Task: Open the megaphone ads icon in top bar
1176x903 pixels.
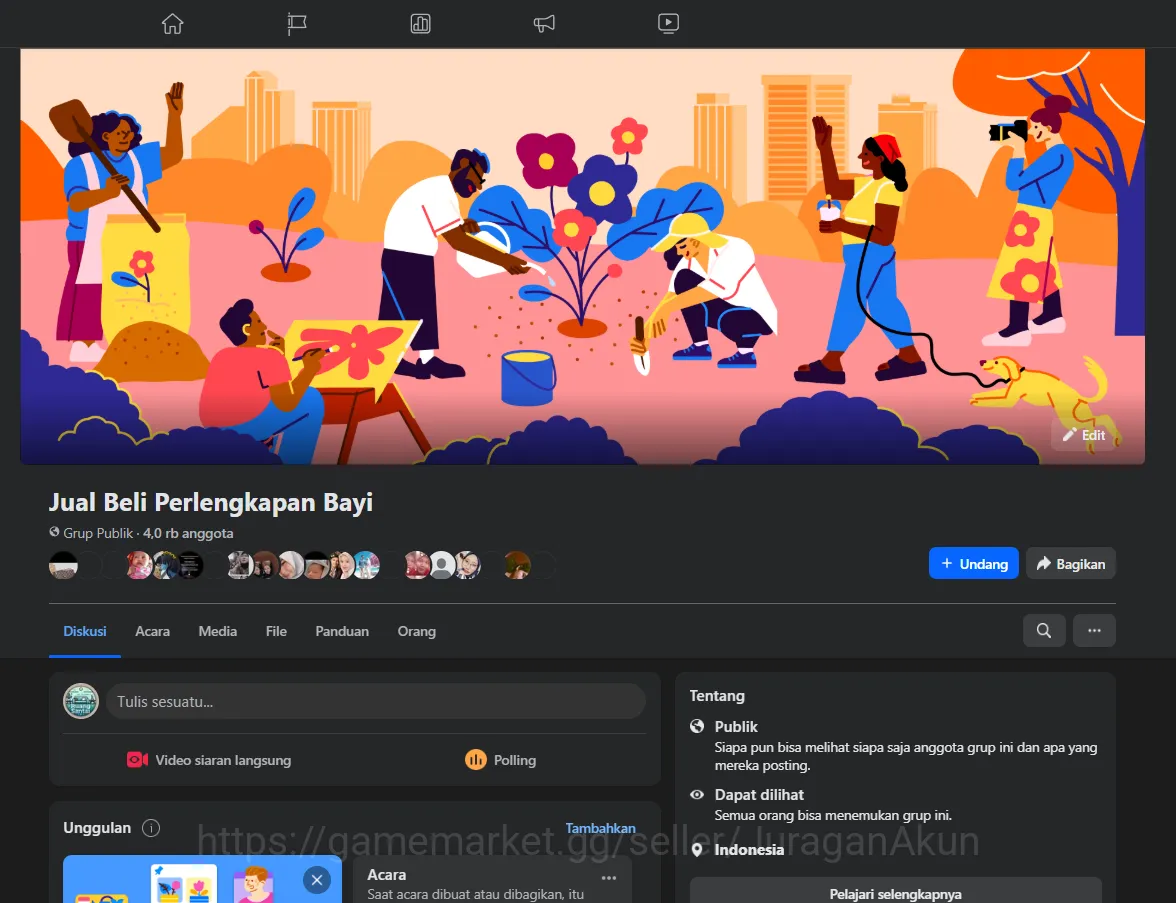Action: pyautogui.click(x=544, y=23)
